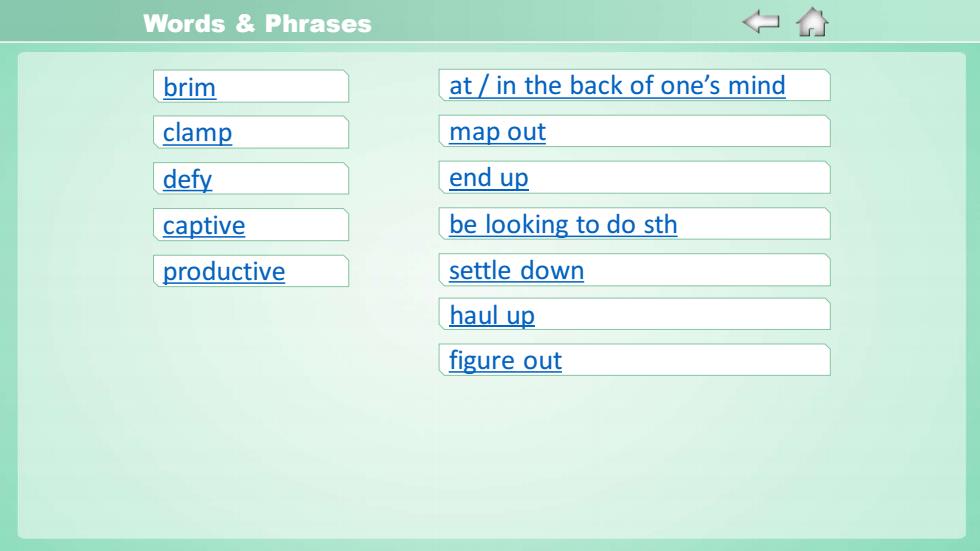Open the 'brim' word link
Image resolution: width=980 pixels, height=551 pixels.
tap(189, 87)
